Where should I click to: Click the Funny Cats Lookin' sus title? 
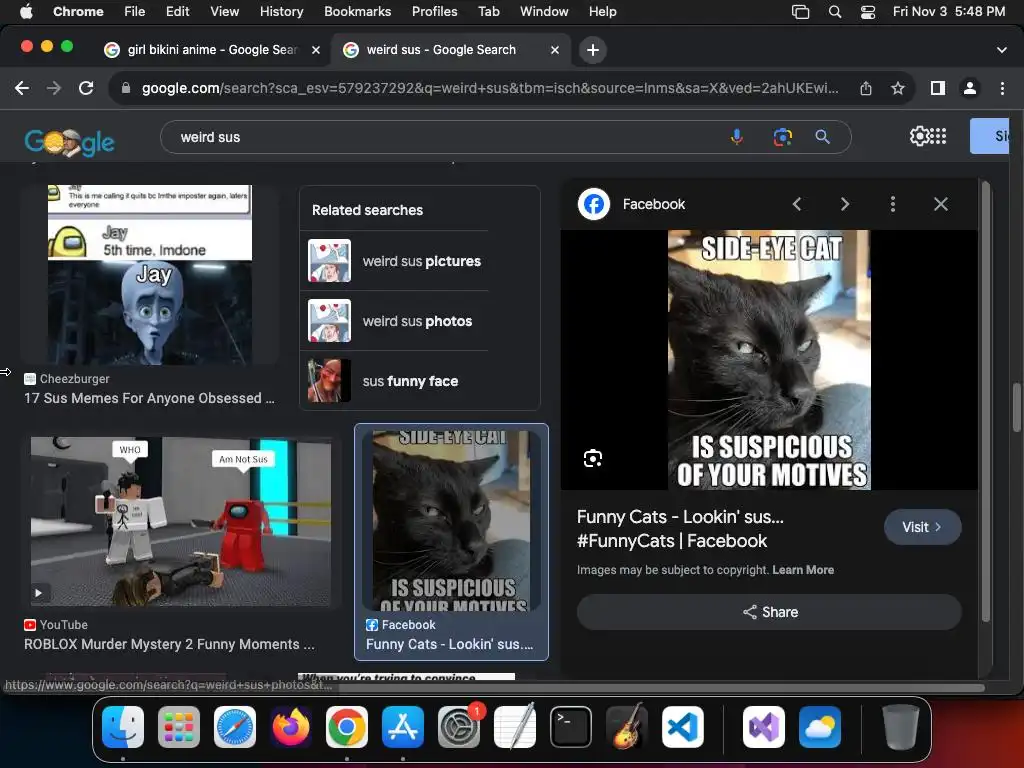680,529
